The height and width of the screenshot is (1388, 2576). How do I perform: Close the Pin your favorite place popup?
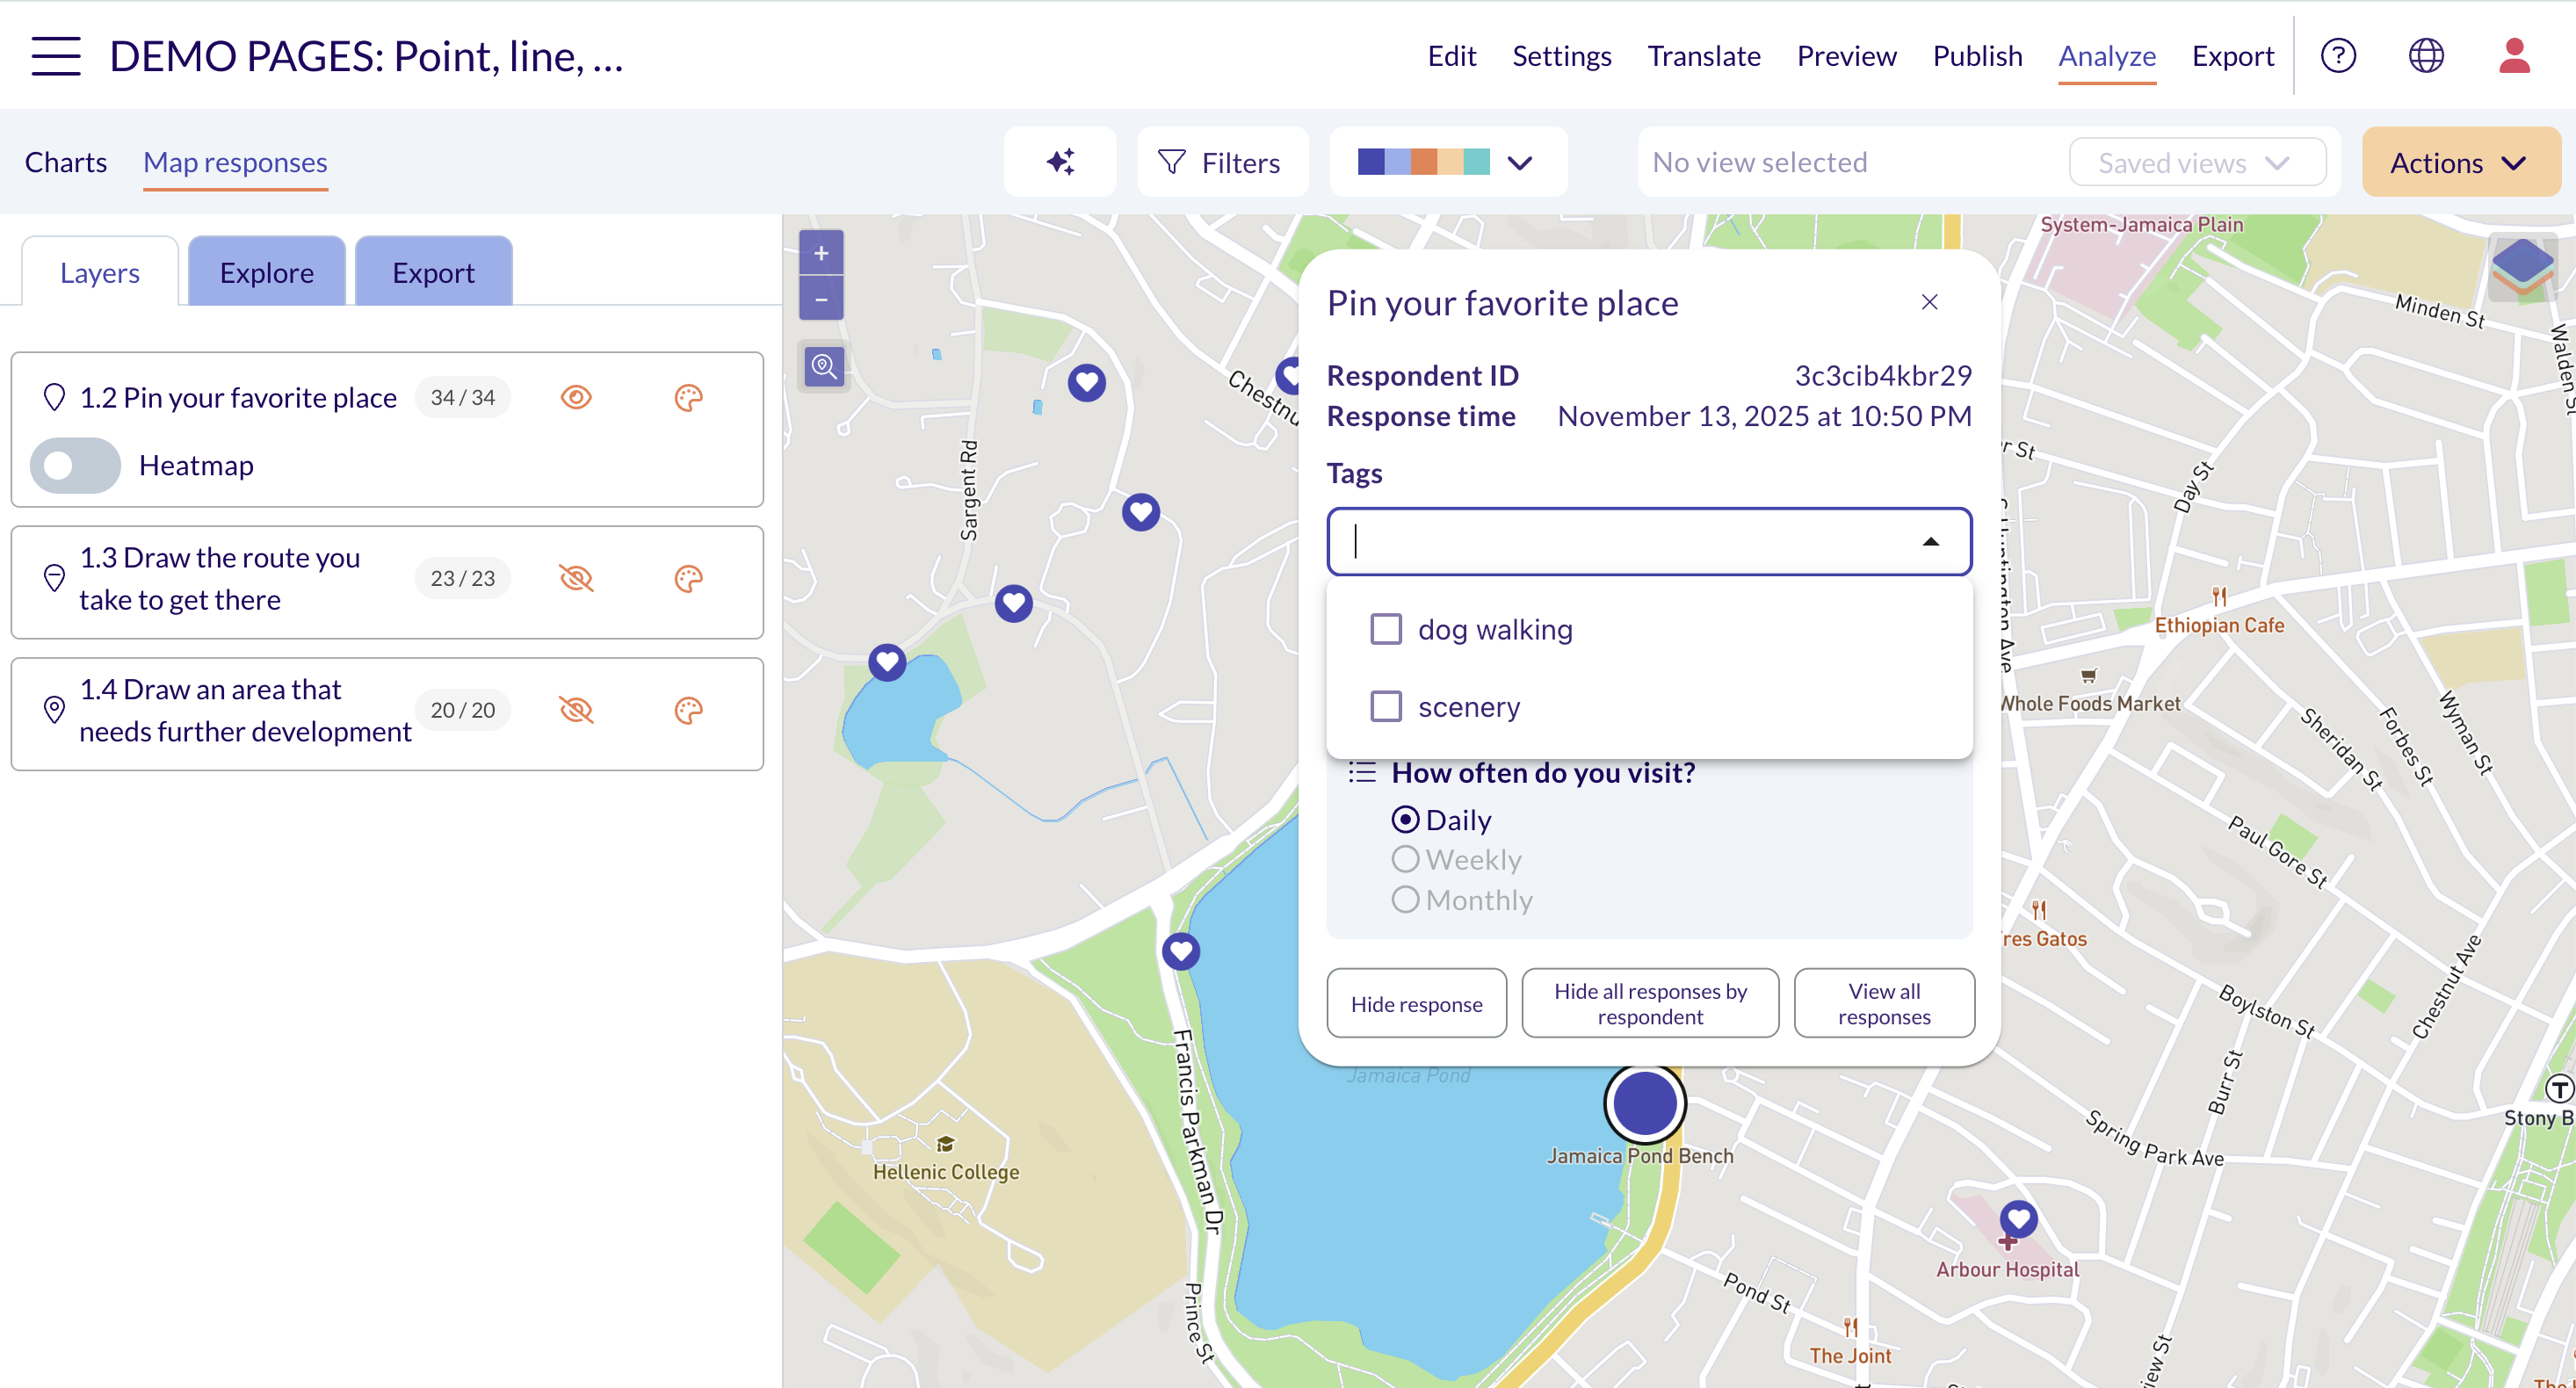point(1929,302)
